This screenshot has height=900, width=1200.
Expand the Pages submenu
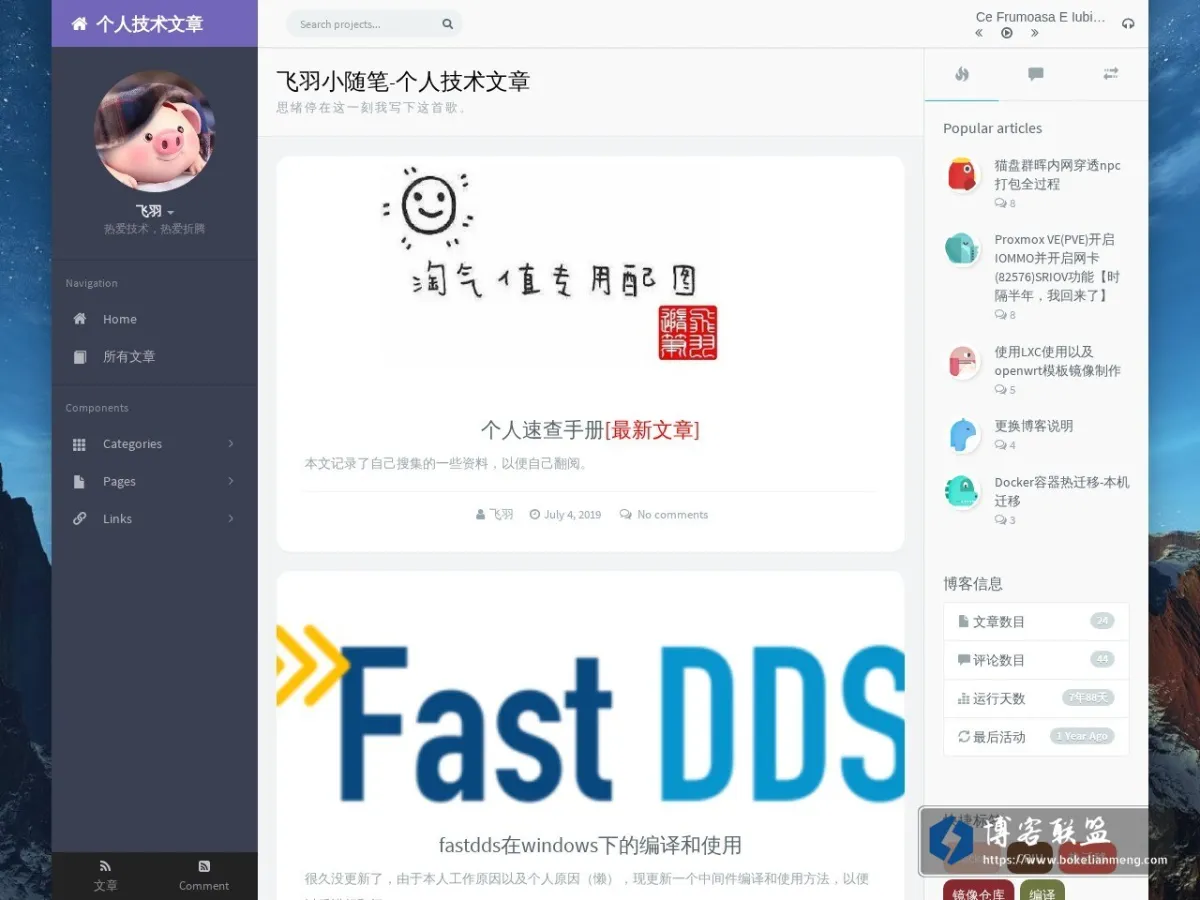(231, 481)
